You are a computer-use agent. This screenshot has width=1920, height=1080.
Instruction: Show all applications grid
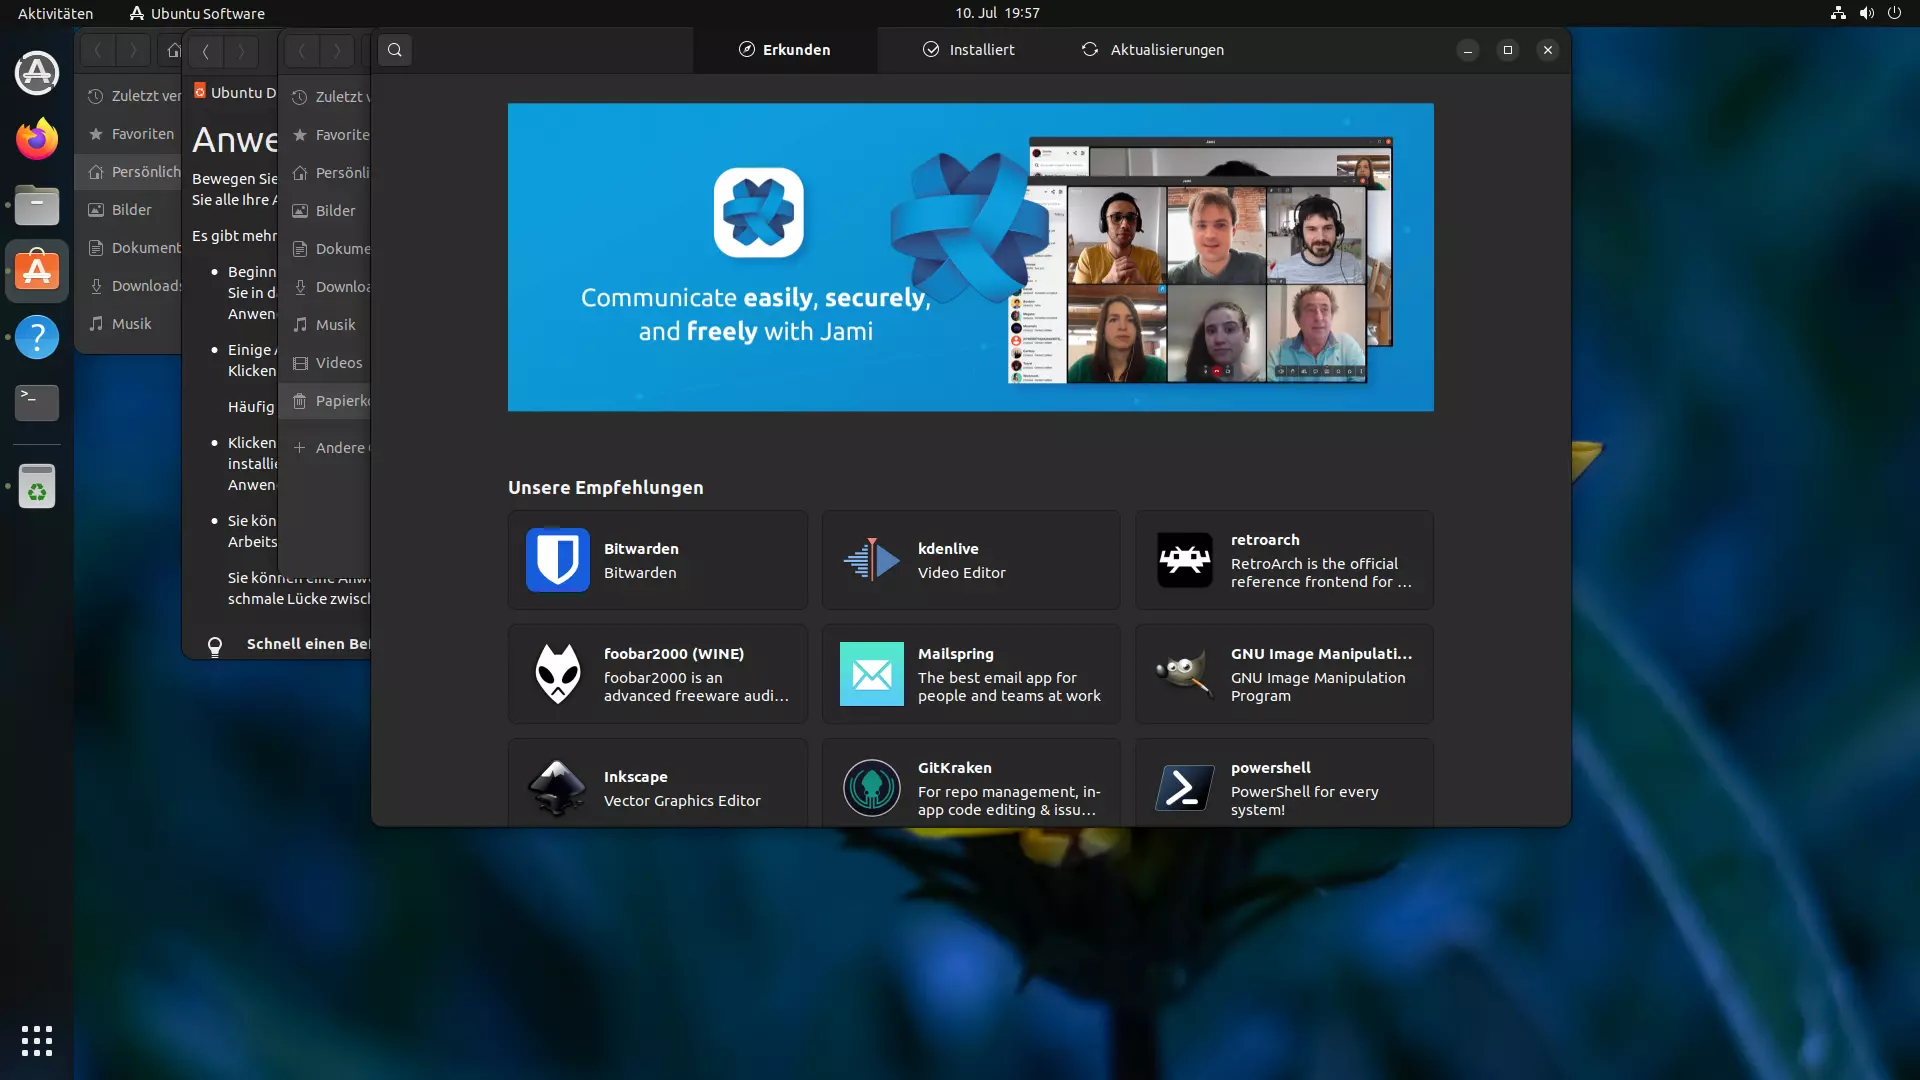(x=37, y=1041)
